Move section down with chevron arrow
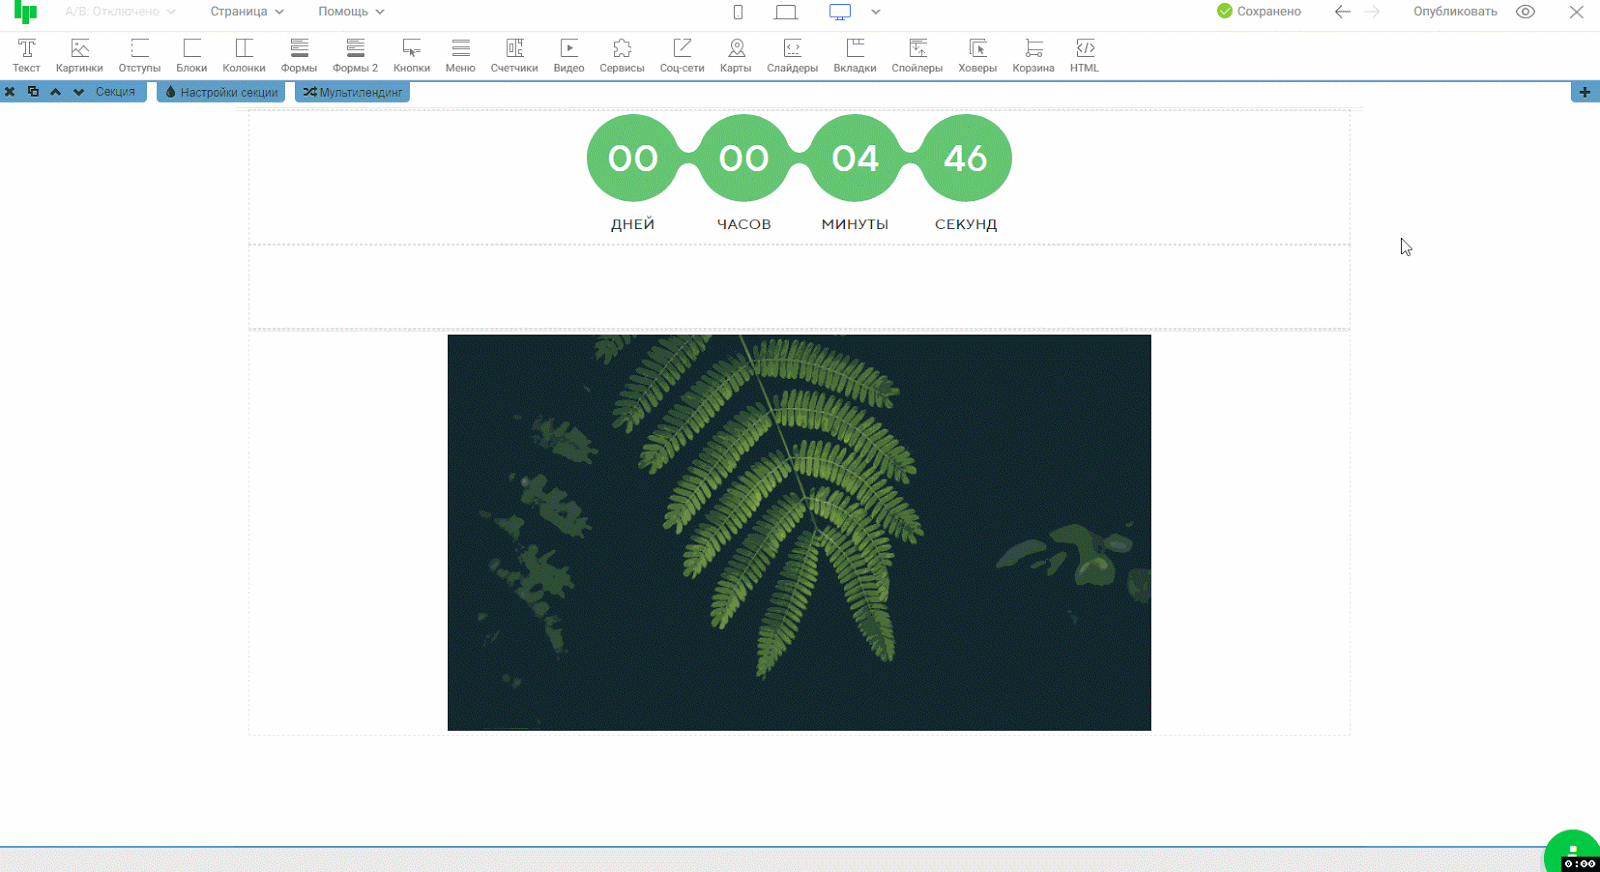Screen dimensions: 1600x872 79,92
